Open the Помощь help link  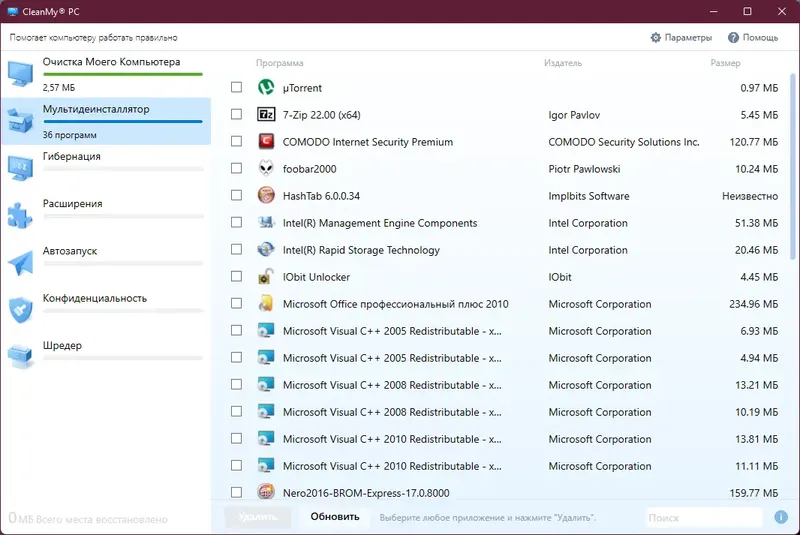pos(753,38)
